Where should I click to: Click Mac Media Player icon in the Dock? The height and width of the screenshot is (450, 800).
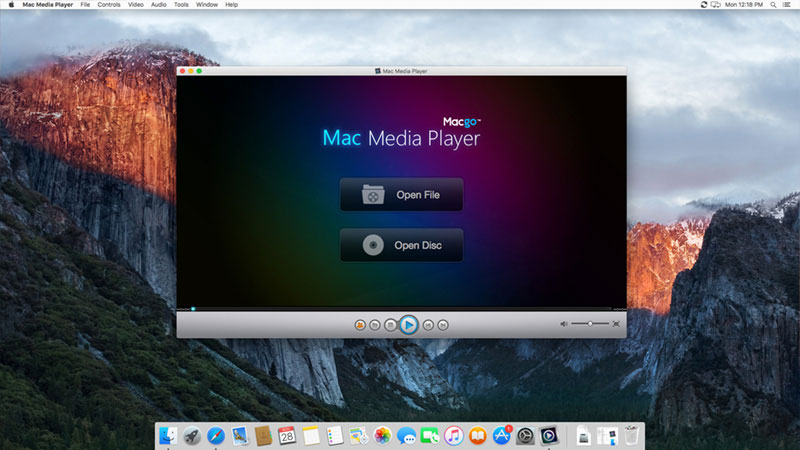click(549, 436)
